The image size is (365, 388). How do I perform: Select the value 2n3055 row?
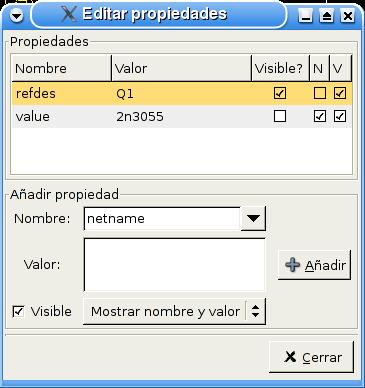coord(182,117)
